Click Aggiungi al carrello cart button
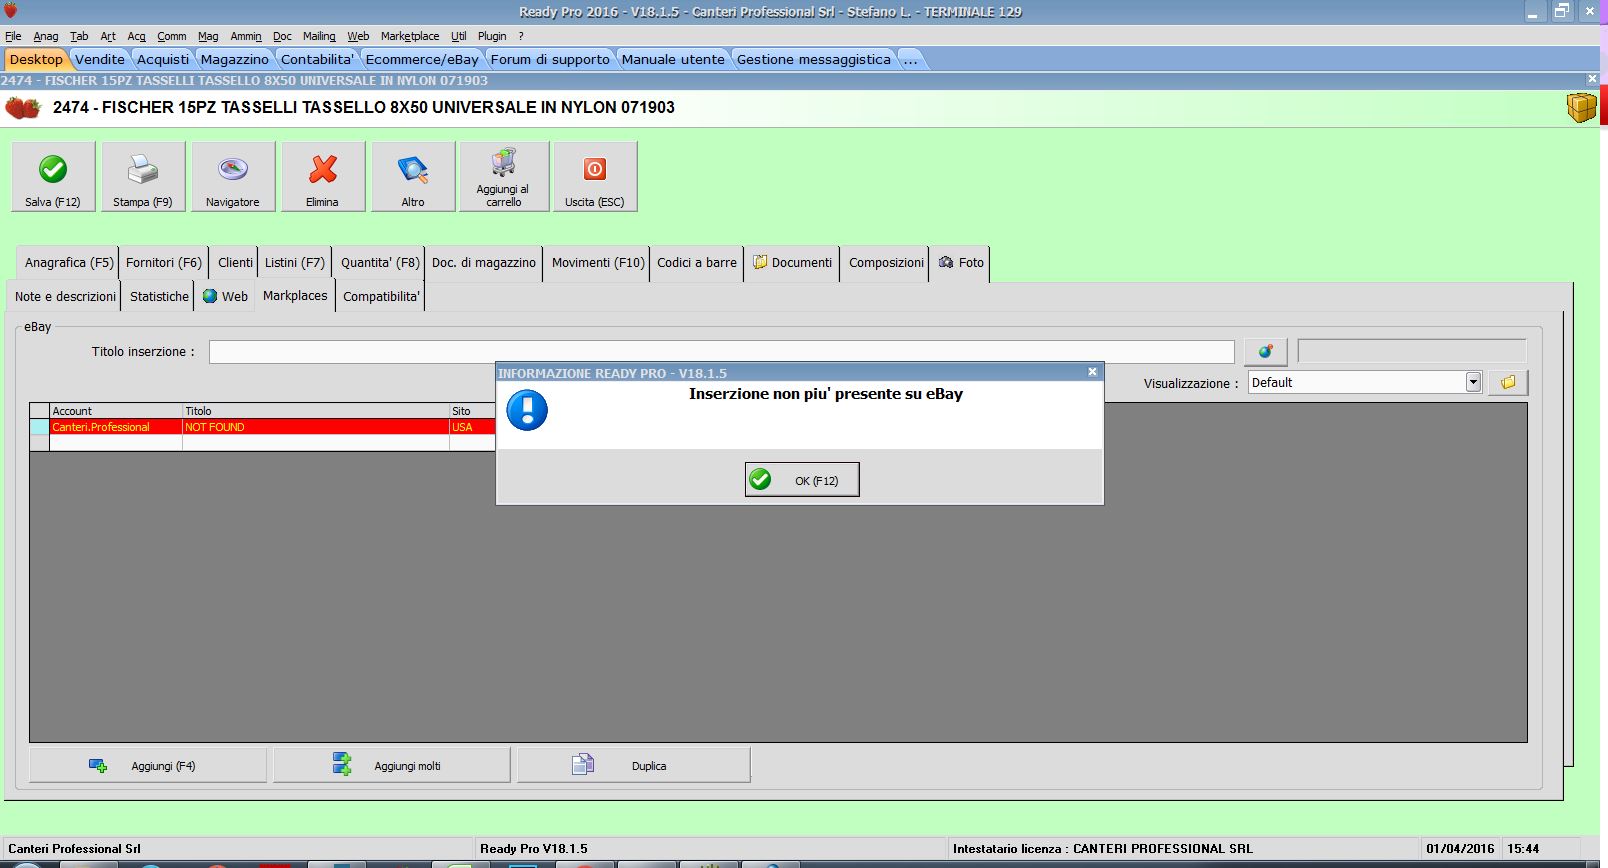The height and width of the screenshot is (868, 1608). [504, 177]
